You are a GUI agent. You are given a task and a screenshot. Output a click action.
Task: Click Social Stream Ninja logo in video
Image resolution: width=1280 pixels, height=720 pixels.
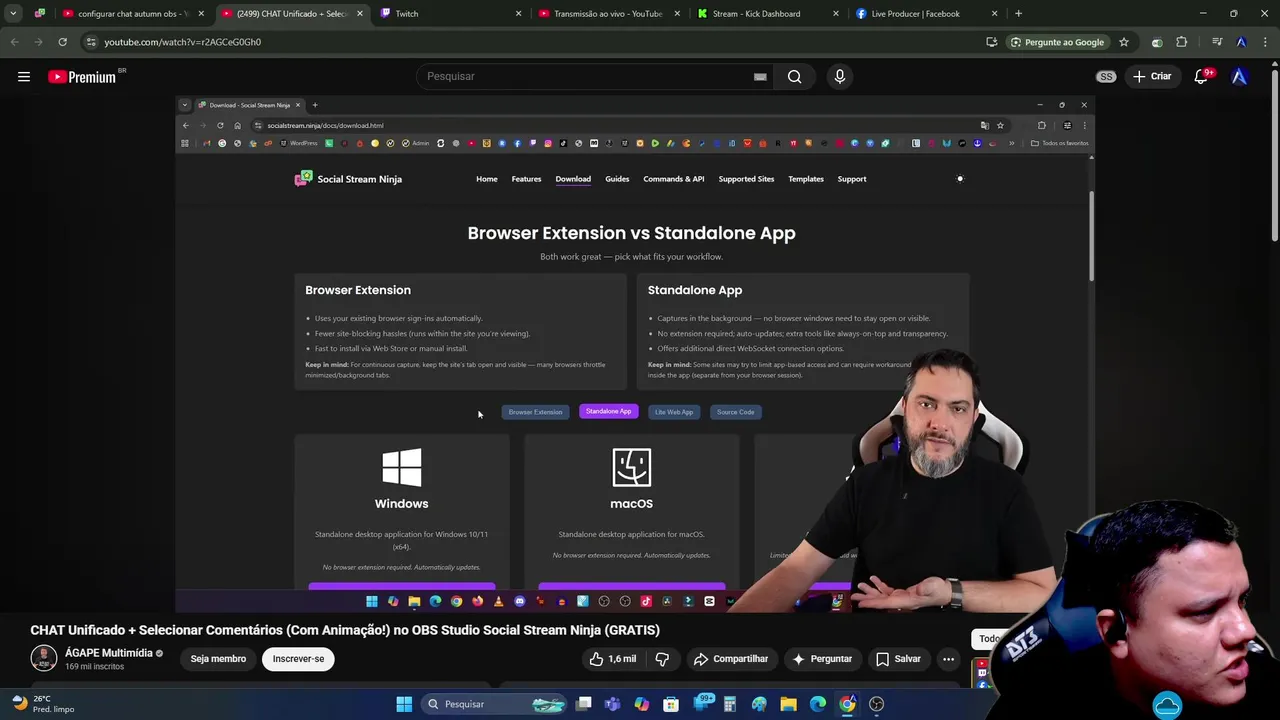348,179
